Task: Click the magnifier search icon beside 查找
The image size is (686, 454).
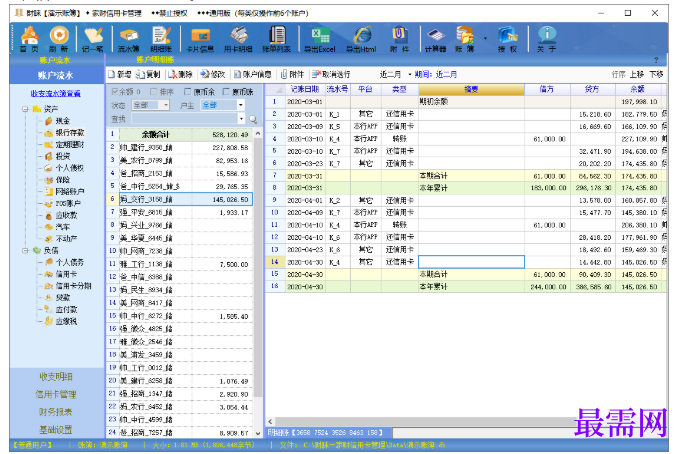Action: tap(253, 119)
